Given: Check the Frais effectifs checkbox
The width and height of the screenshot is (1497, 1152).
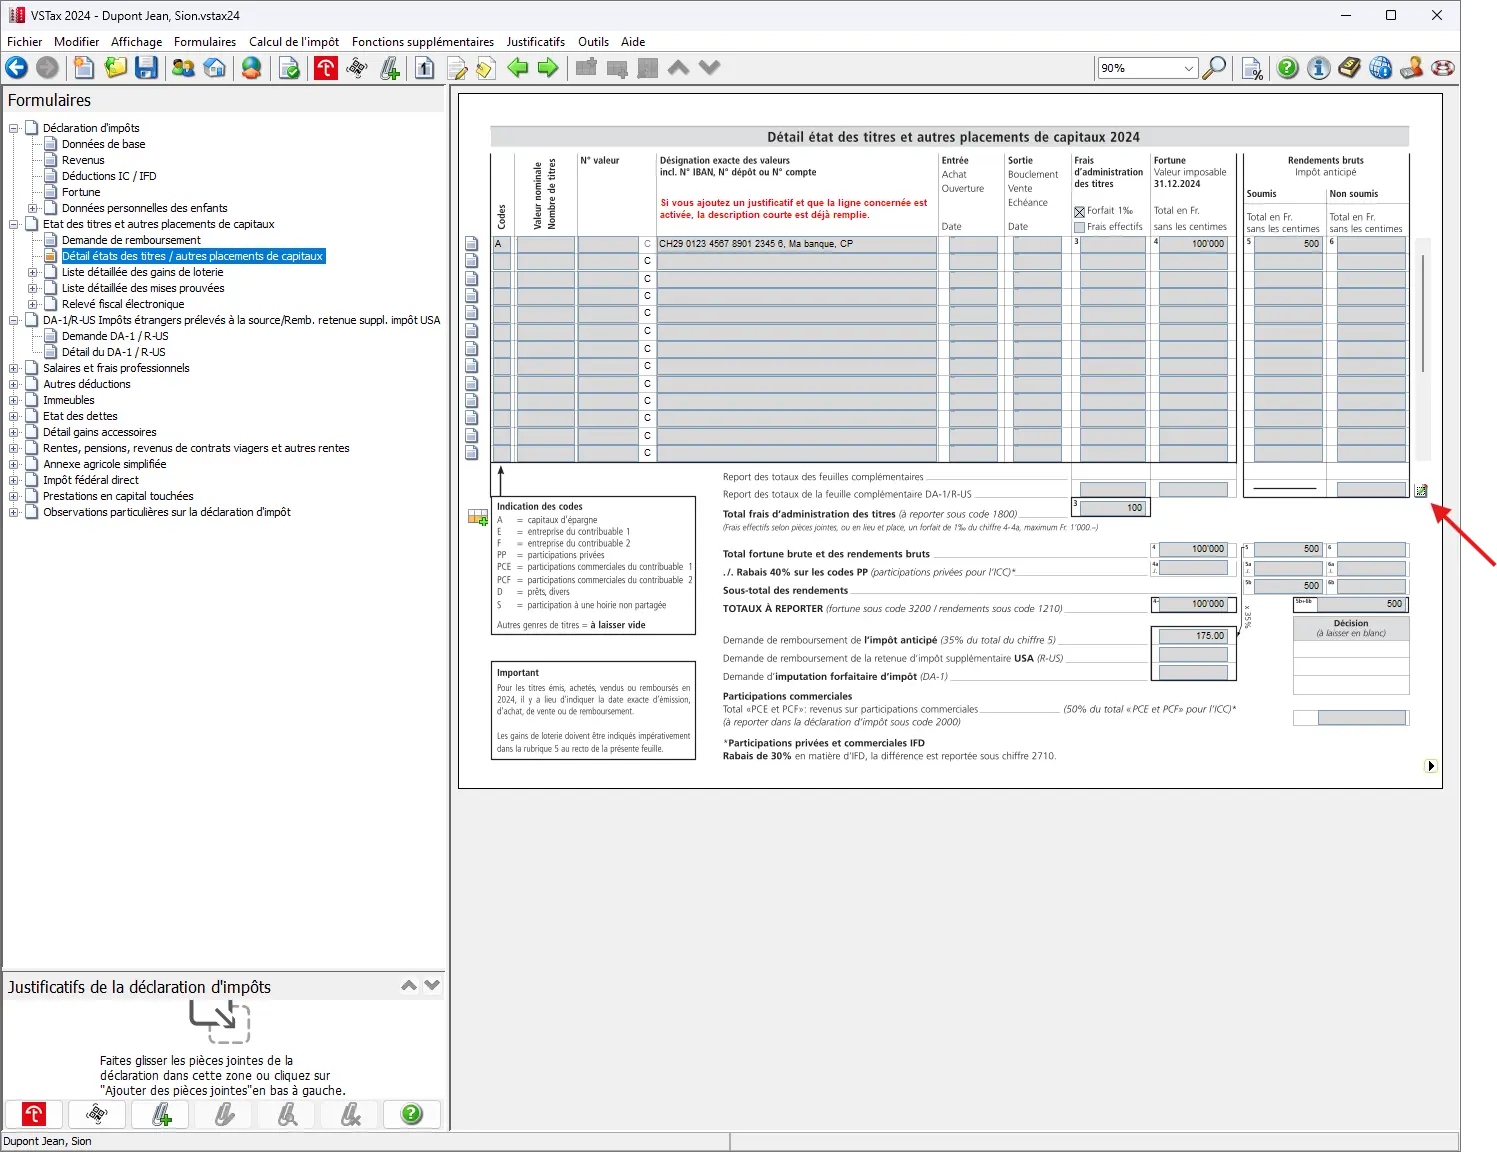Looking at the screenshot, I should pyautogui.click(x=1080, y=227).
